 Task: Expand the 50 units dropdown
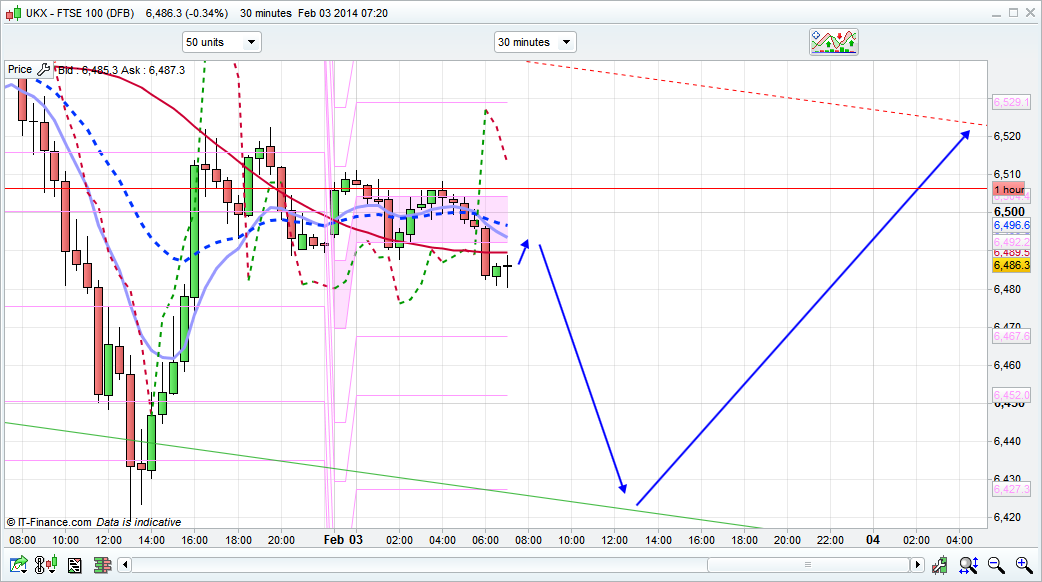[221, 42]
